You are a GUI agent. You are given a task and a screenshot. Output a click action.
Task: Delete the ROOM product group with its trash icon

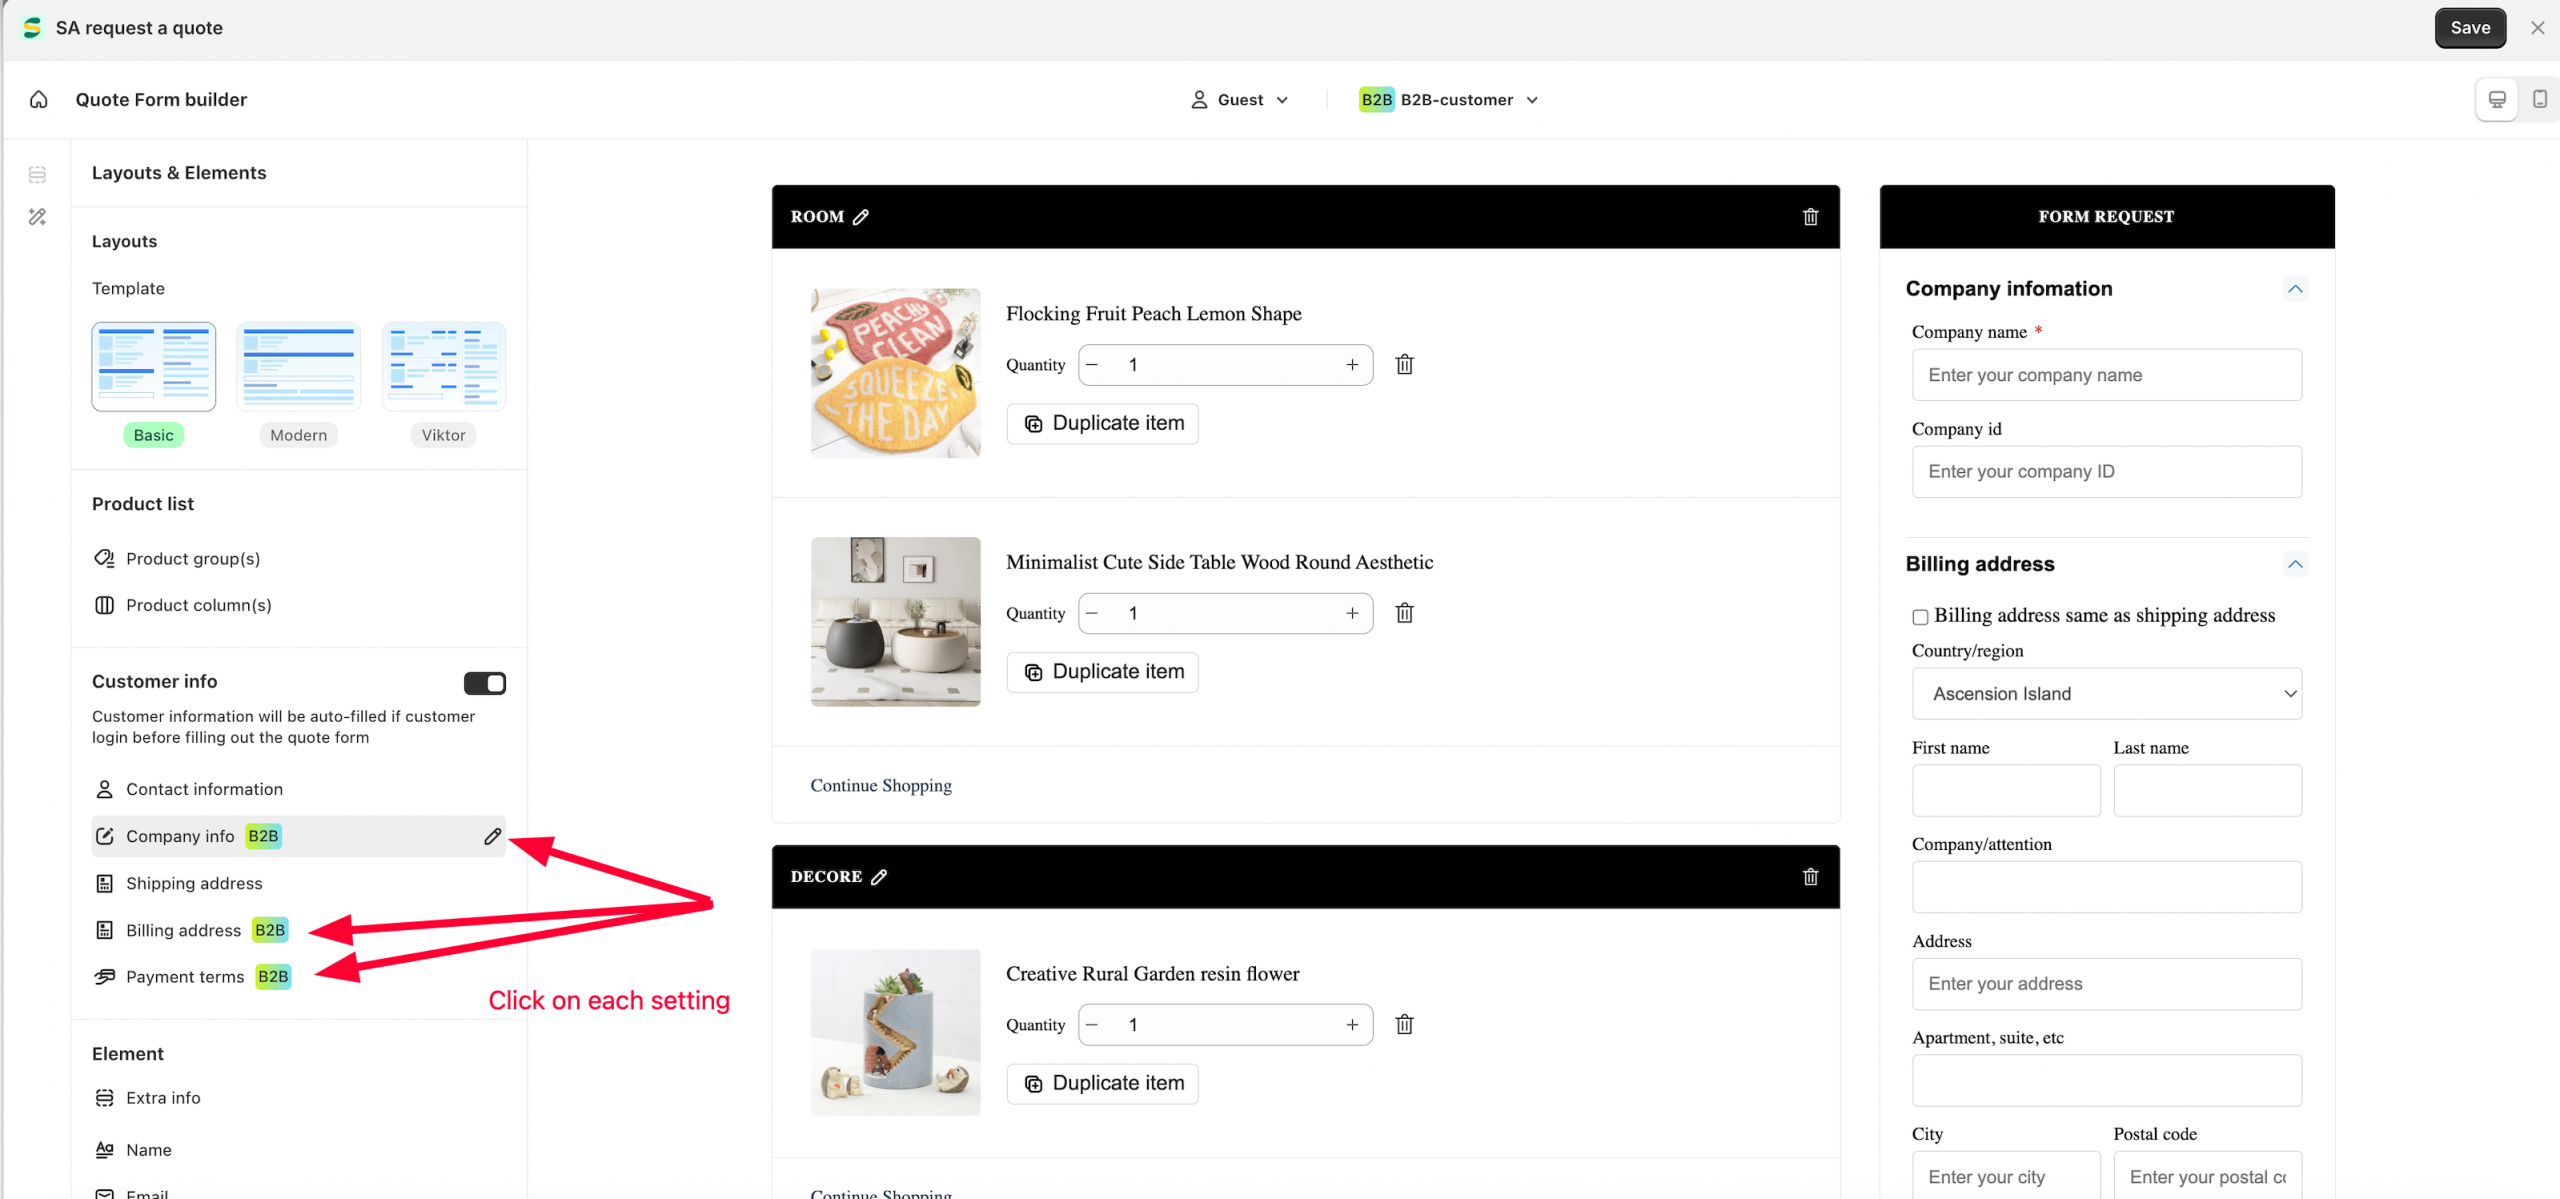[1810, 216]
